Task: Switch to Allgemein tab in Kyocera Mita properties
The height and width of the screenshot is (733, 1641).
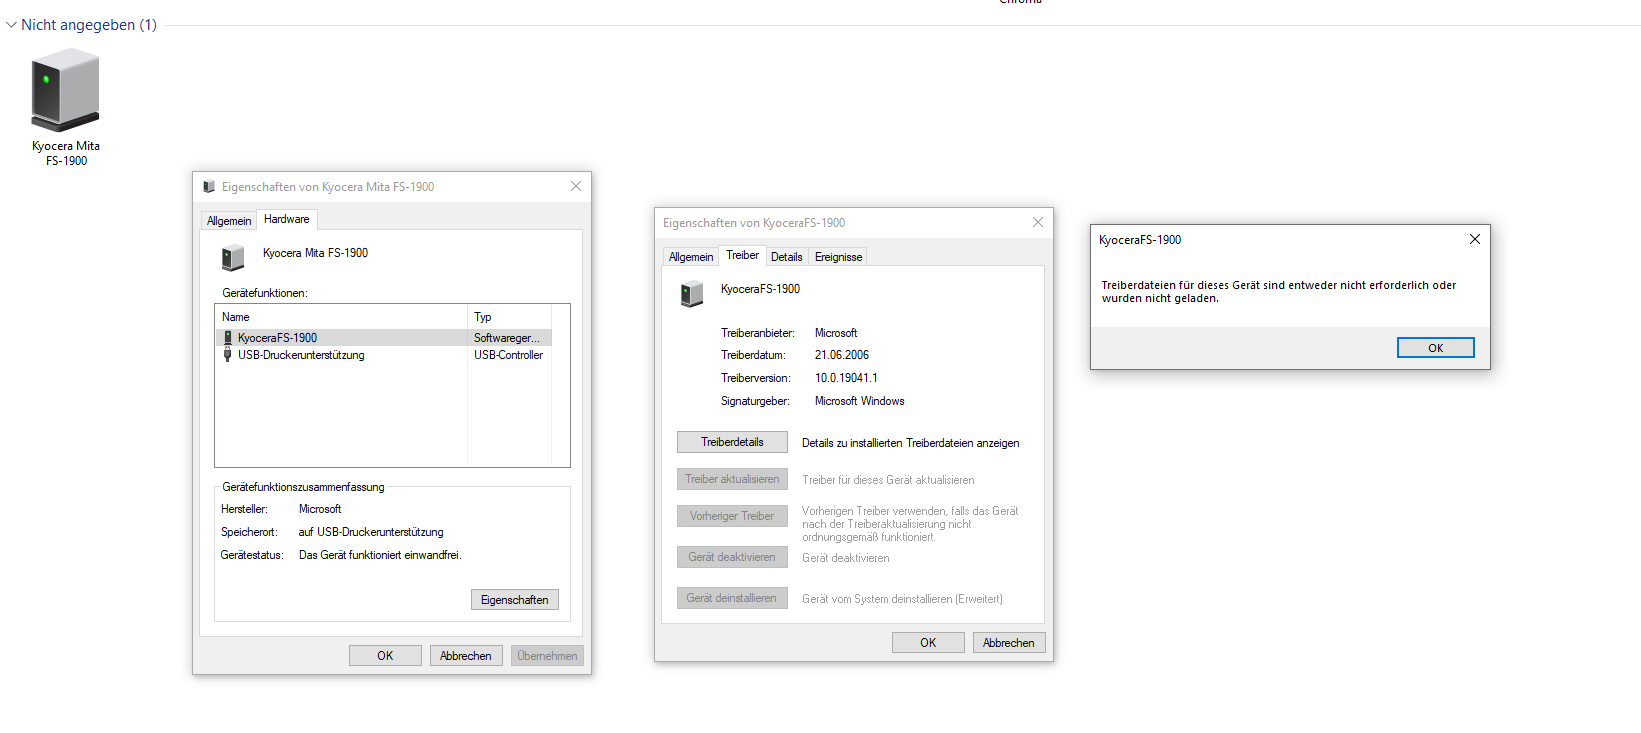Action: coord(229,221)
